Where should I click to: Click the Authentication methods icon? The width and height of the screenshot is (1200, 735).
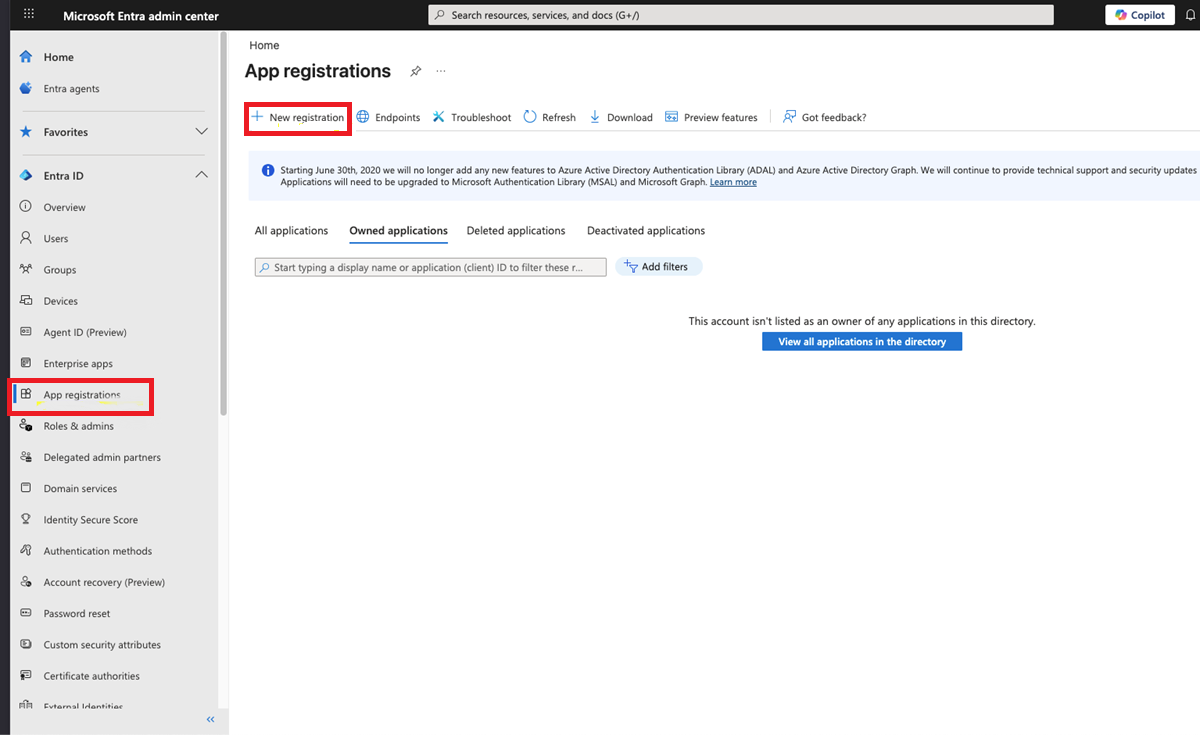coord(26,551)
